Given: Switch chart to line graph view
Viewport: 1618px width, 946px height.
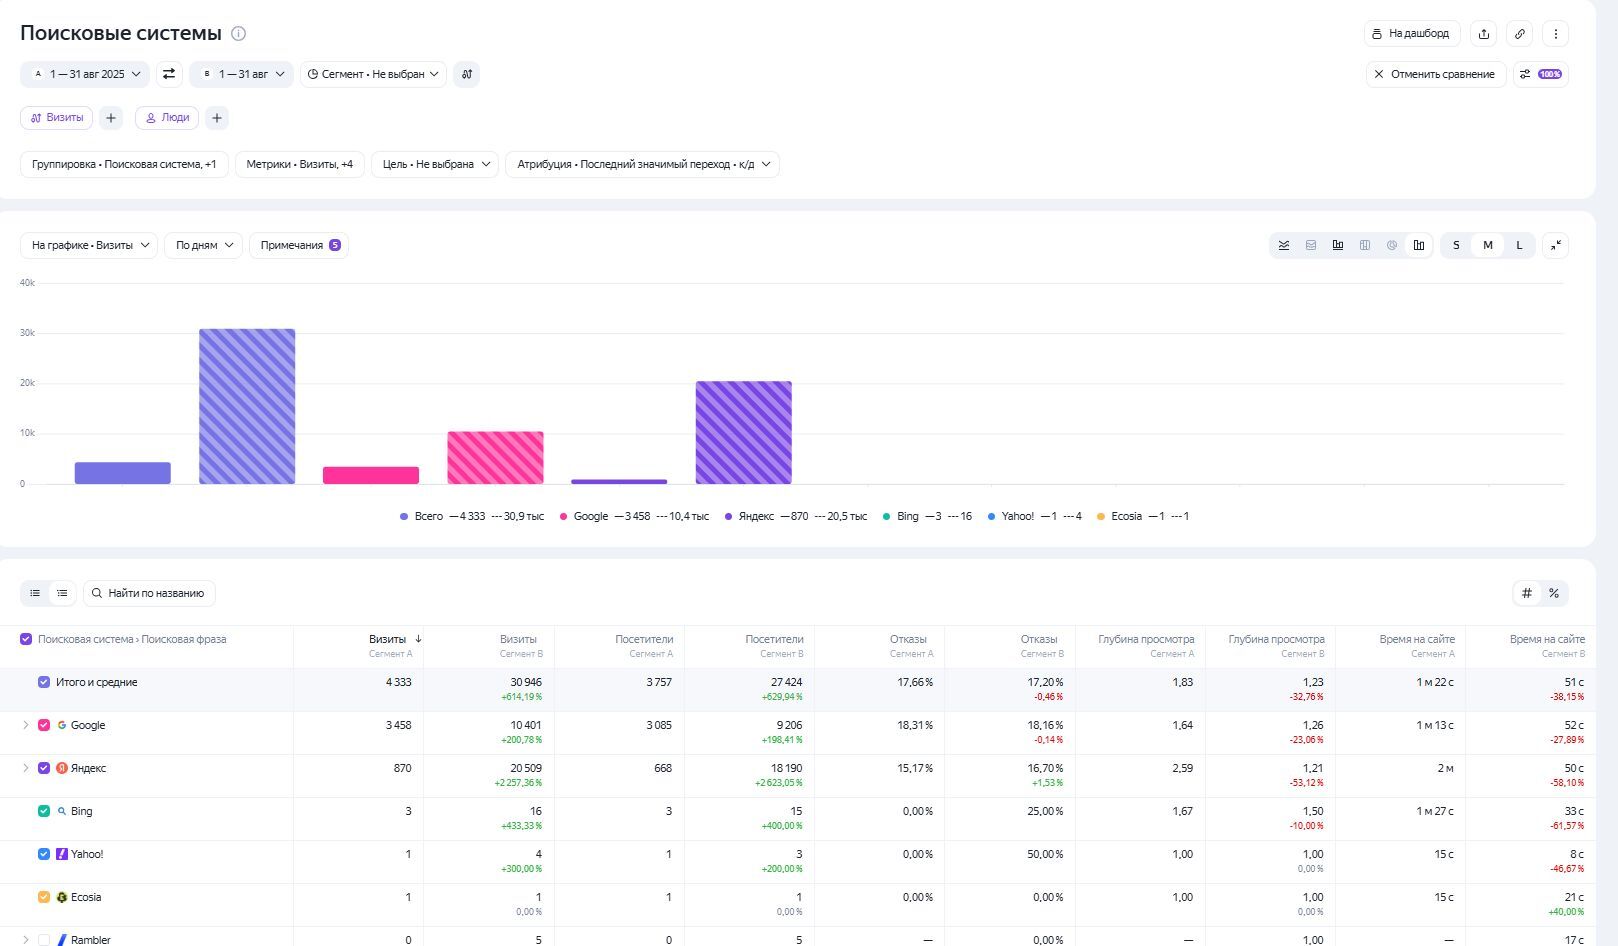Looking at the screenshot, I should point(1284,245).
